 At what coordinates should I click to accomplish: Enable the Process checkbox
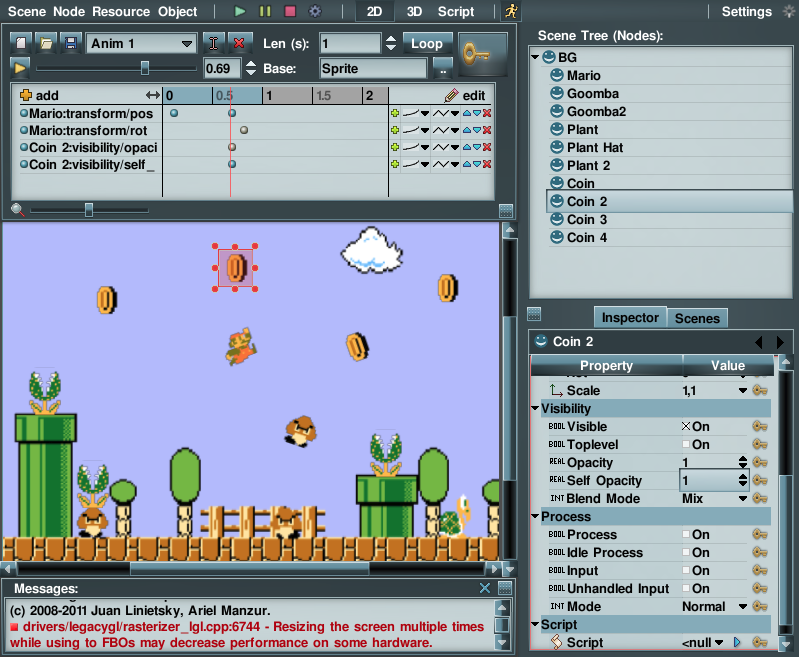686,534
